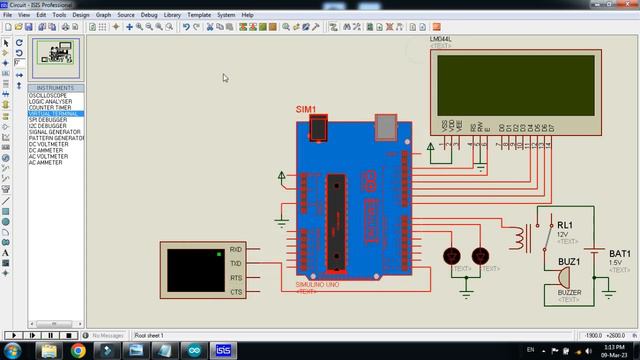Print the schematic design
This screenshot has height=360, width=640.
[x=65, y=27]
